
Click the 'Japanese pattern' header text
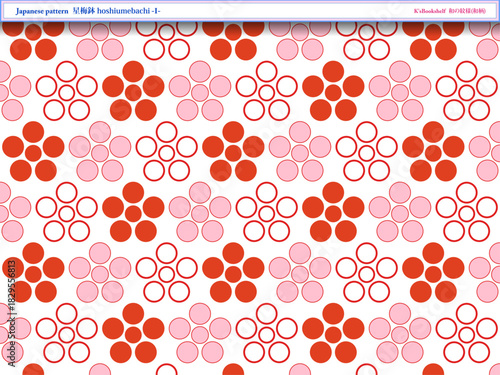coord(42,11)
